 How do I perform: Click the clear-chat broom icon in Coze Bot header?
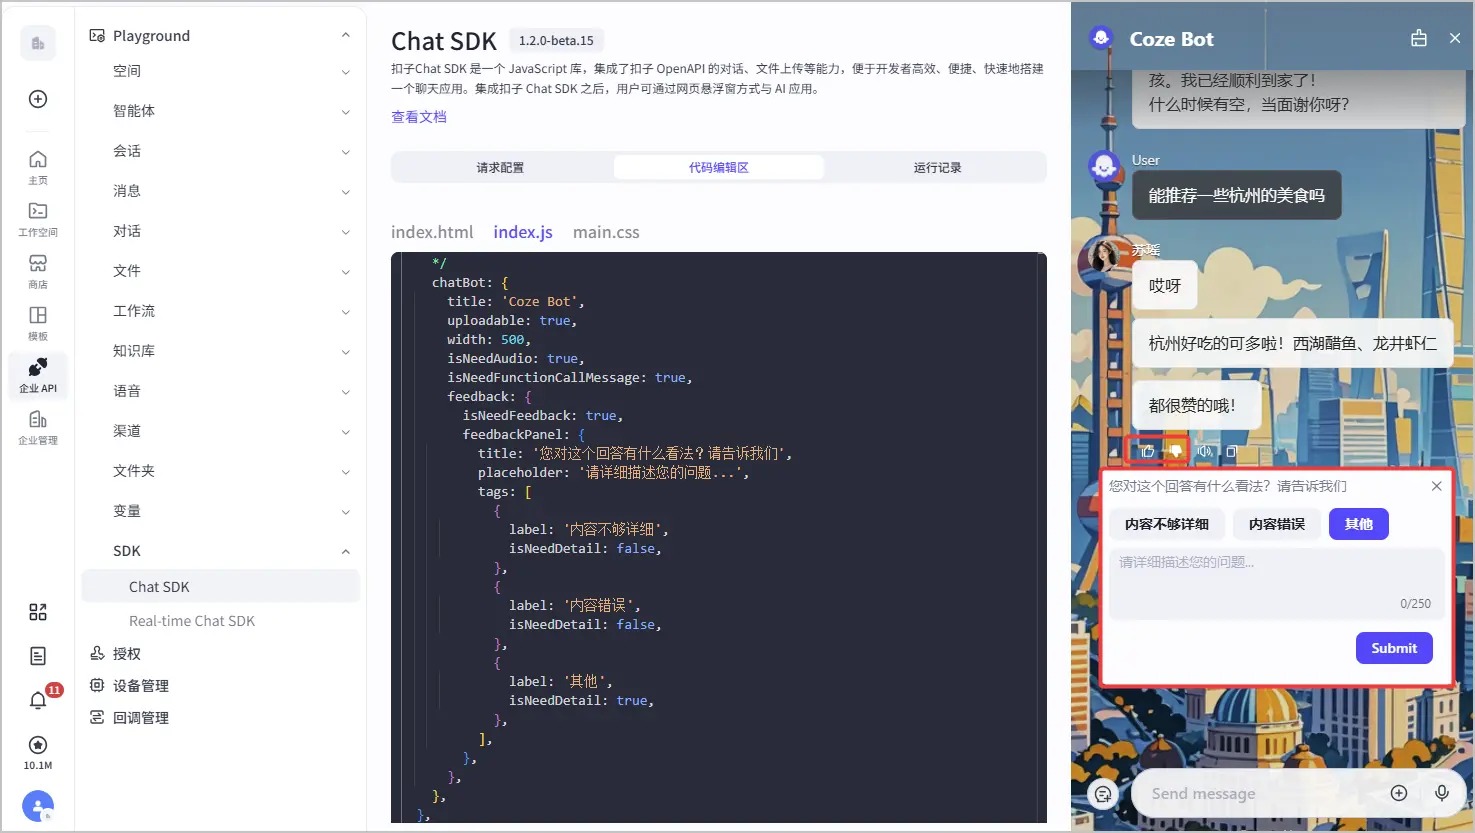click(1419, 39)
